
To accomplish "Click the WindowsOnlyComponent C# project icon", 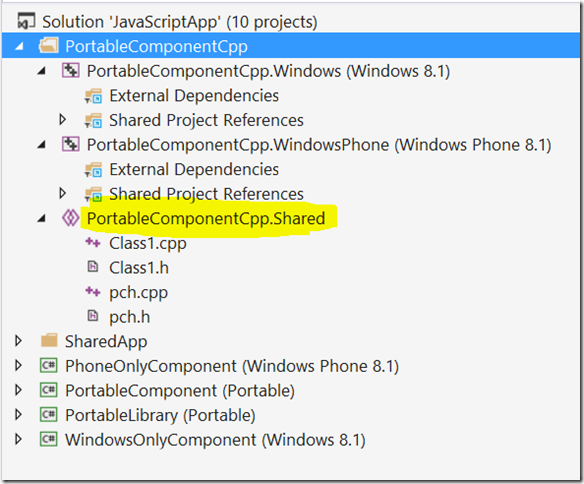I will tap(49, 439).
